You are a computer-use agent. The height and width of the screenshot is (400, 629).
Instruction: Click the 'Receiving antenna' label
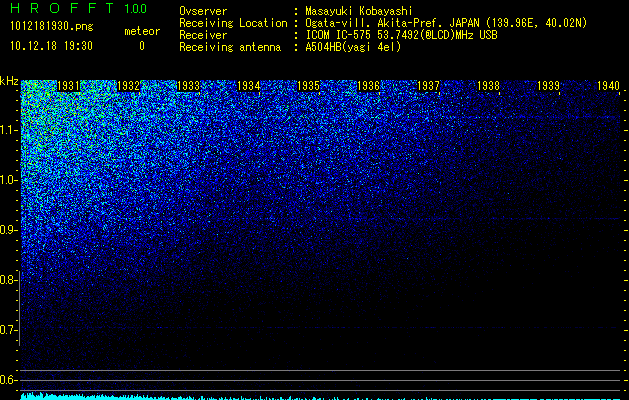point(230,47)
